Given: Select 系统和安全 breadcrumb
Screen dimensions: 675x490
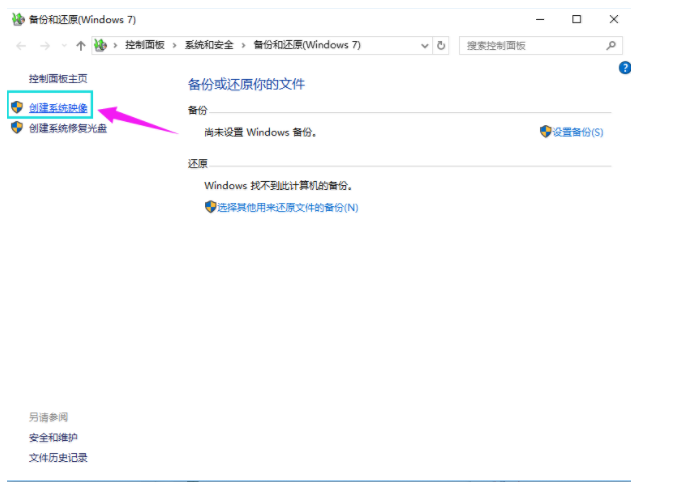Looking at the screenshot, I should pyautogui.click(x=209, y=45).
